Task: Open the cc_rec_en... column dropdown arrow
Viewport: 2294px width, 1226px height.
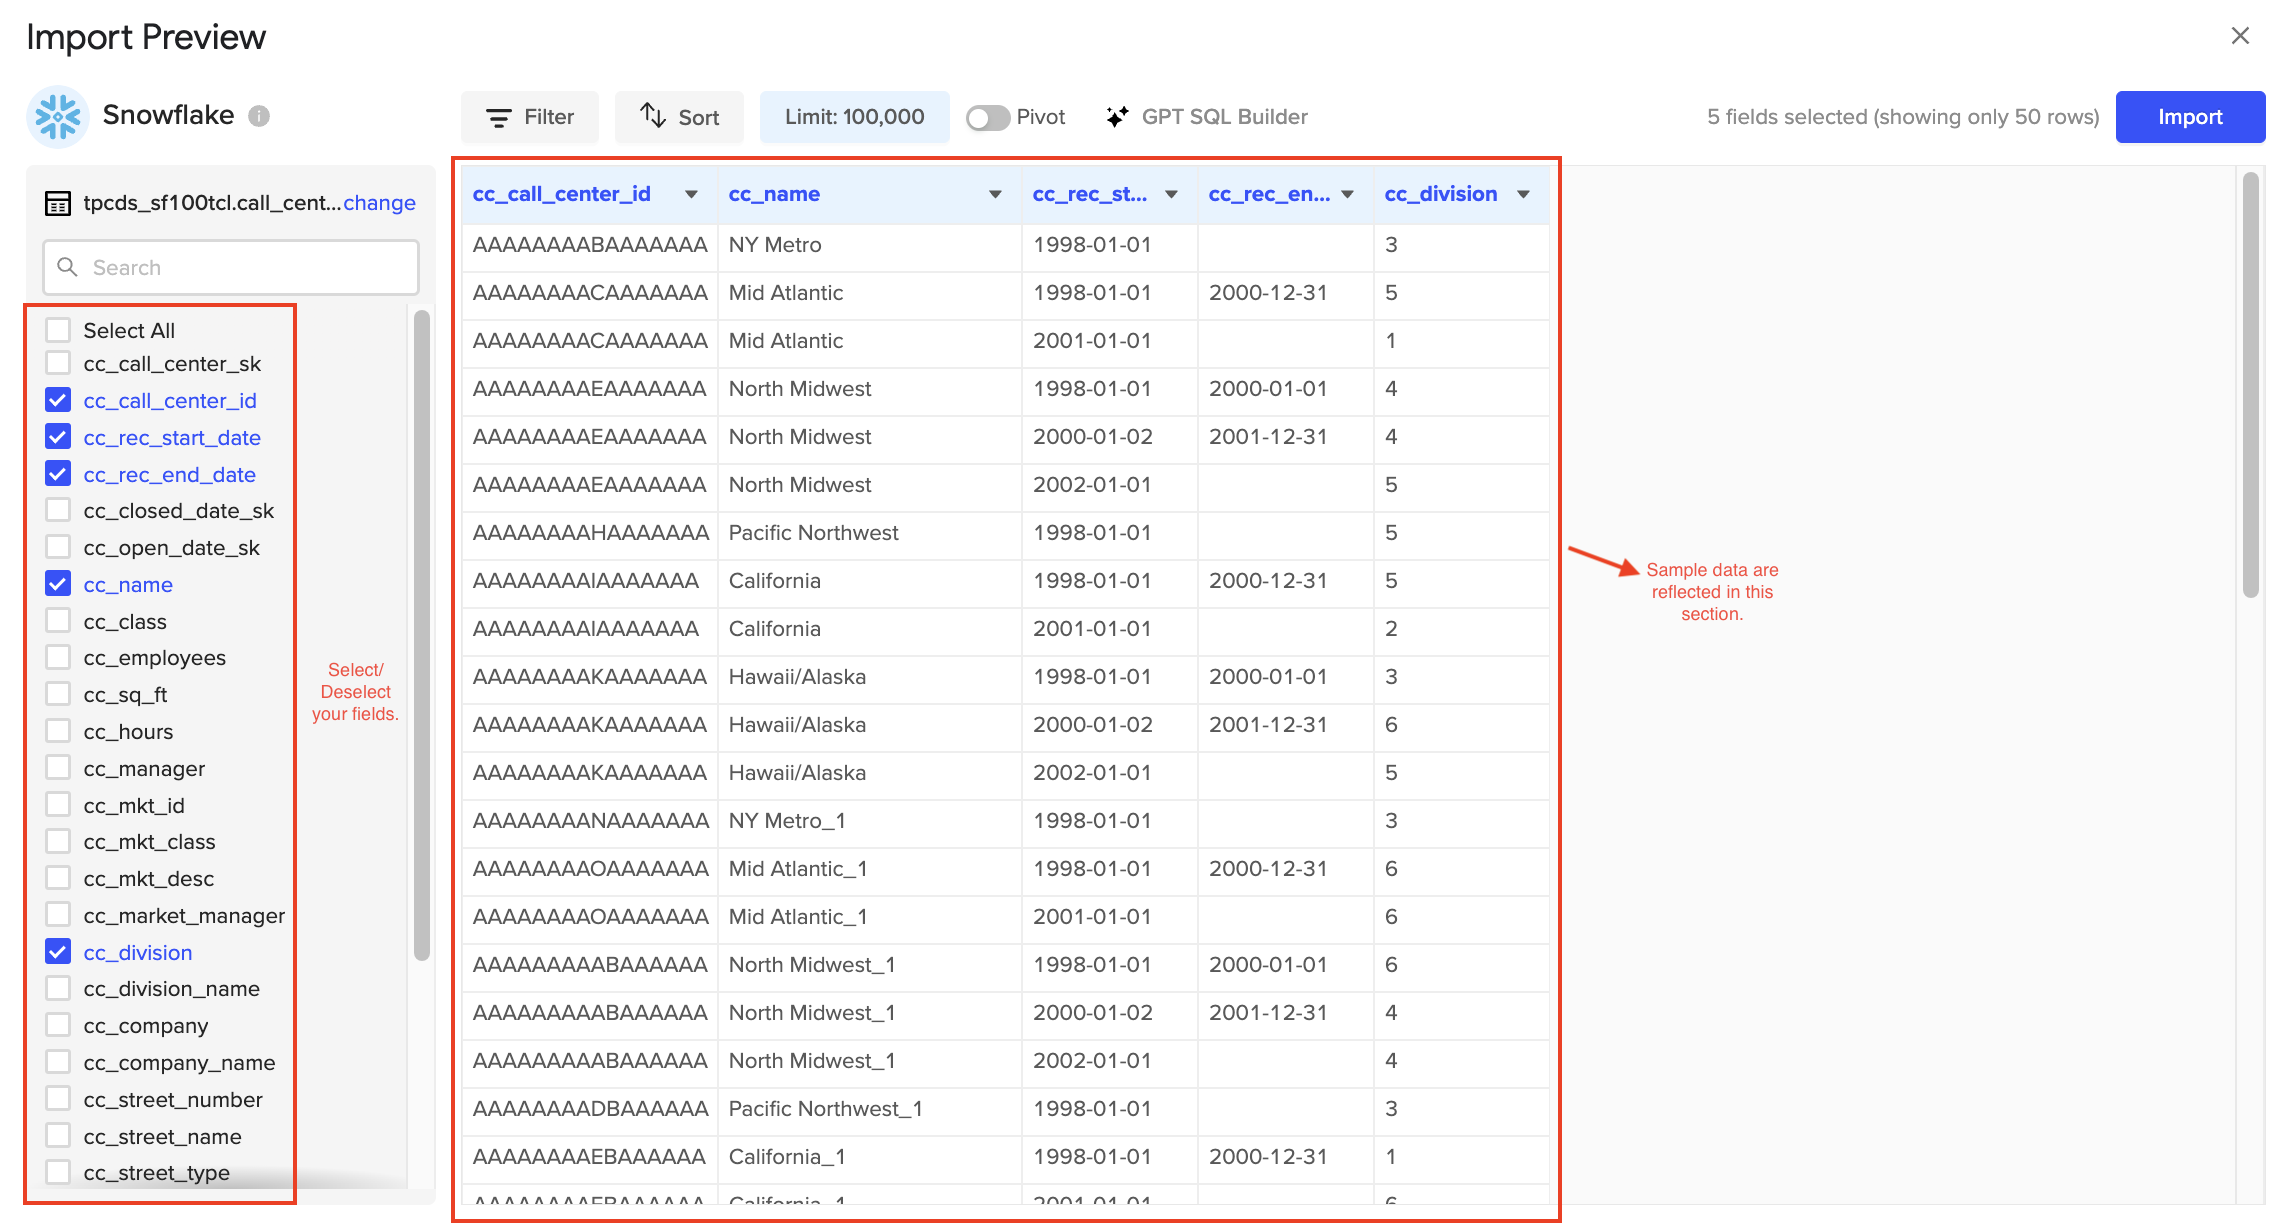Action: click(1347, 195)
